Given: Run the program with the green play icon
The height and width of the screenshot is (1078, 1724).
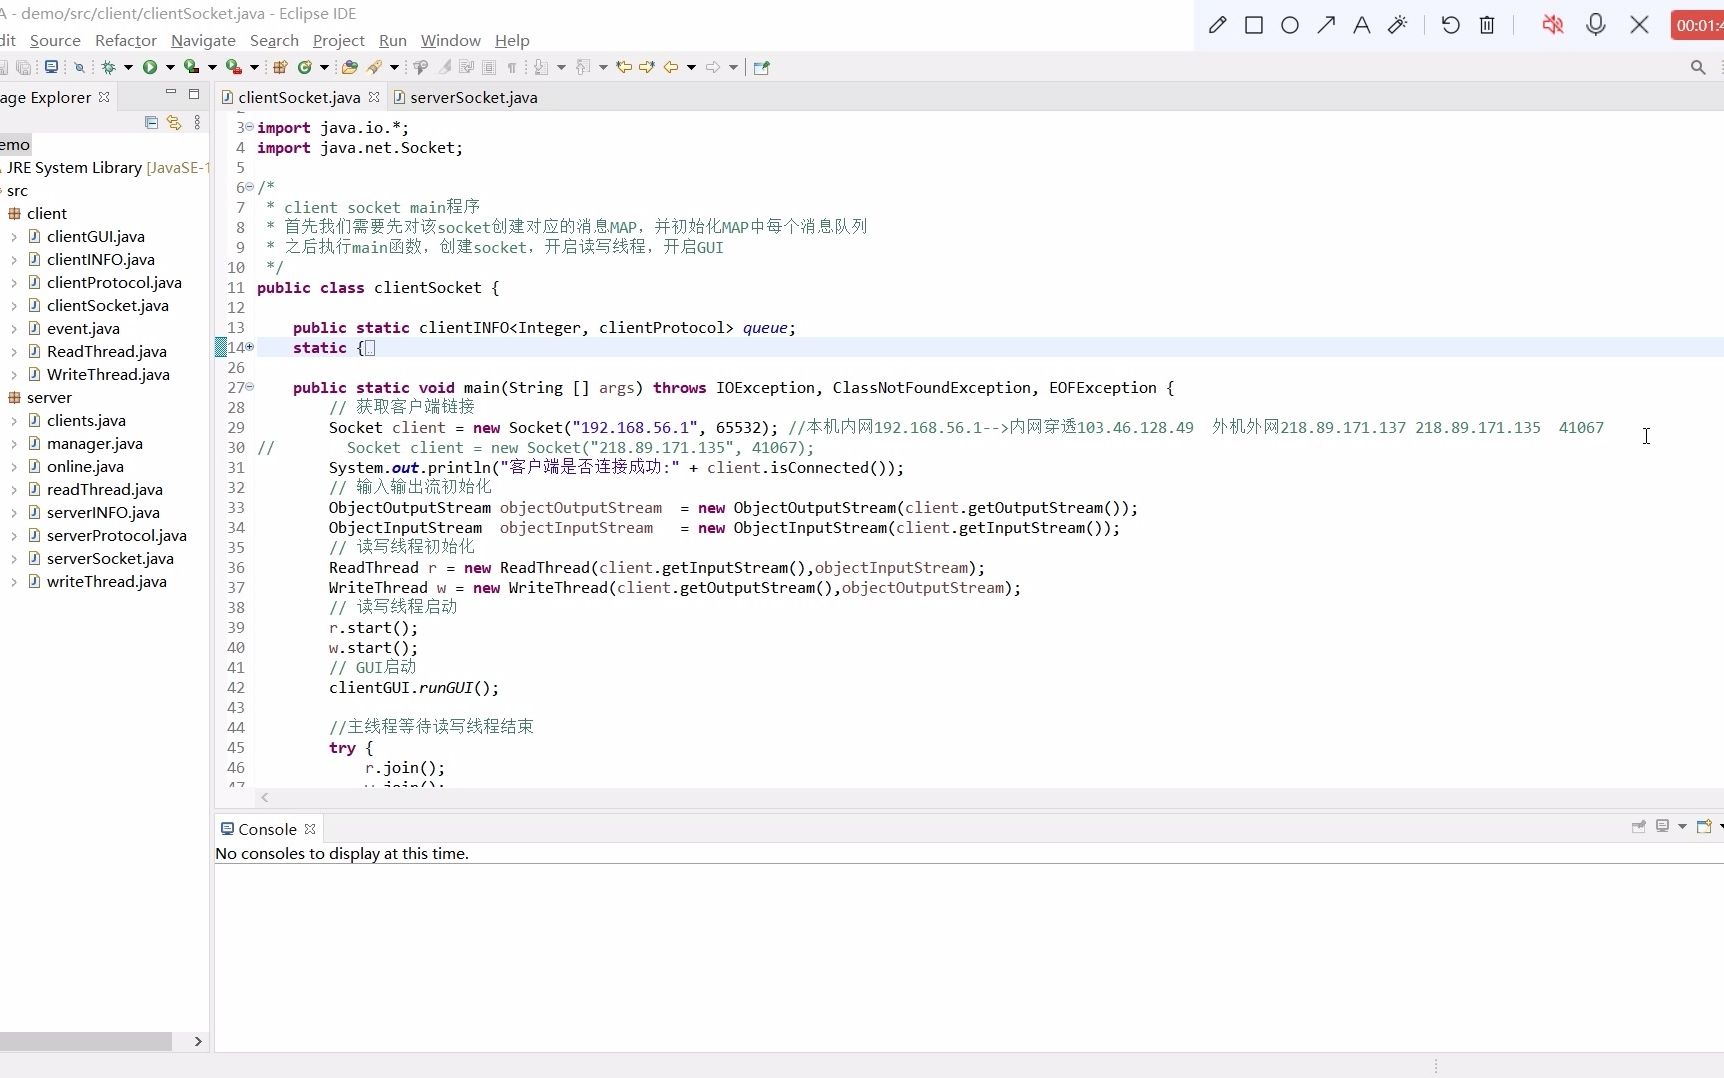Looking at the screenshot, I should click(x=150, y=67).
